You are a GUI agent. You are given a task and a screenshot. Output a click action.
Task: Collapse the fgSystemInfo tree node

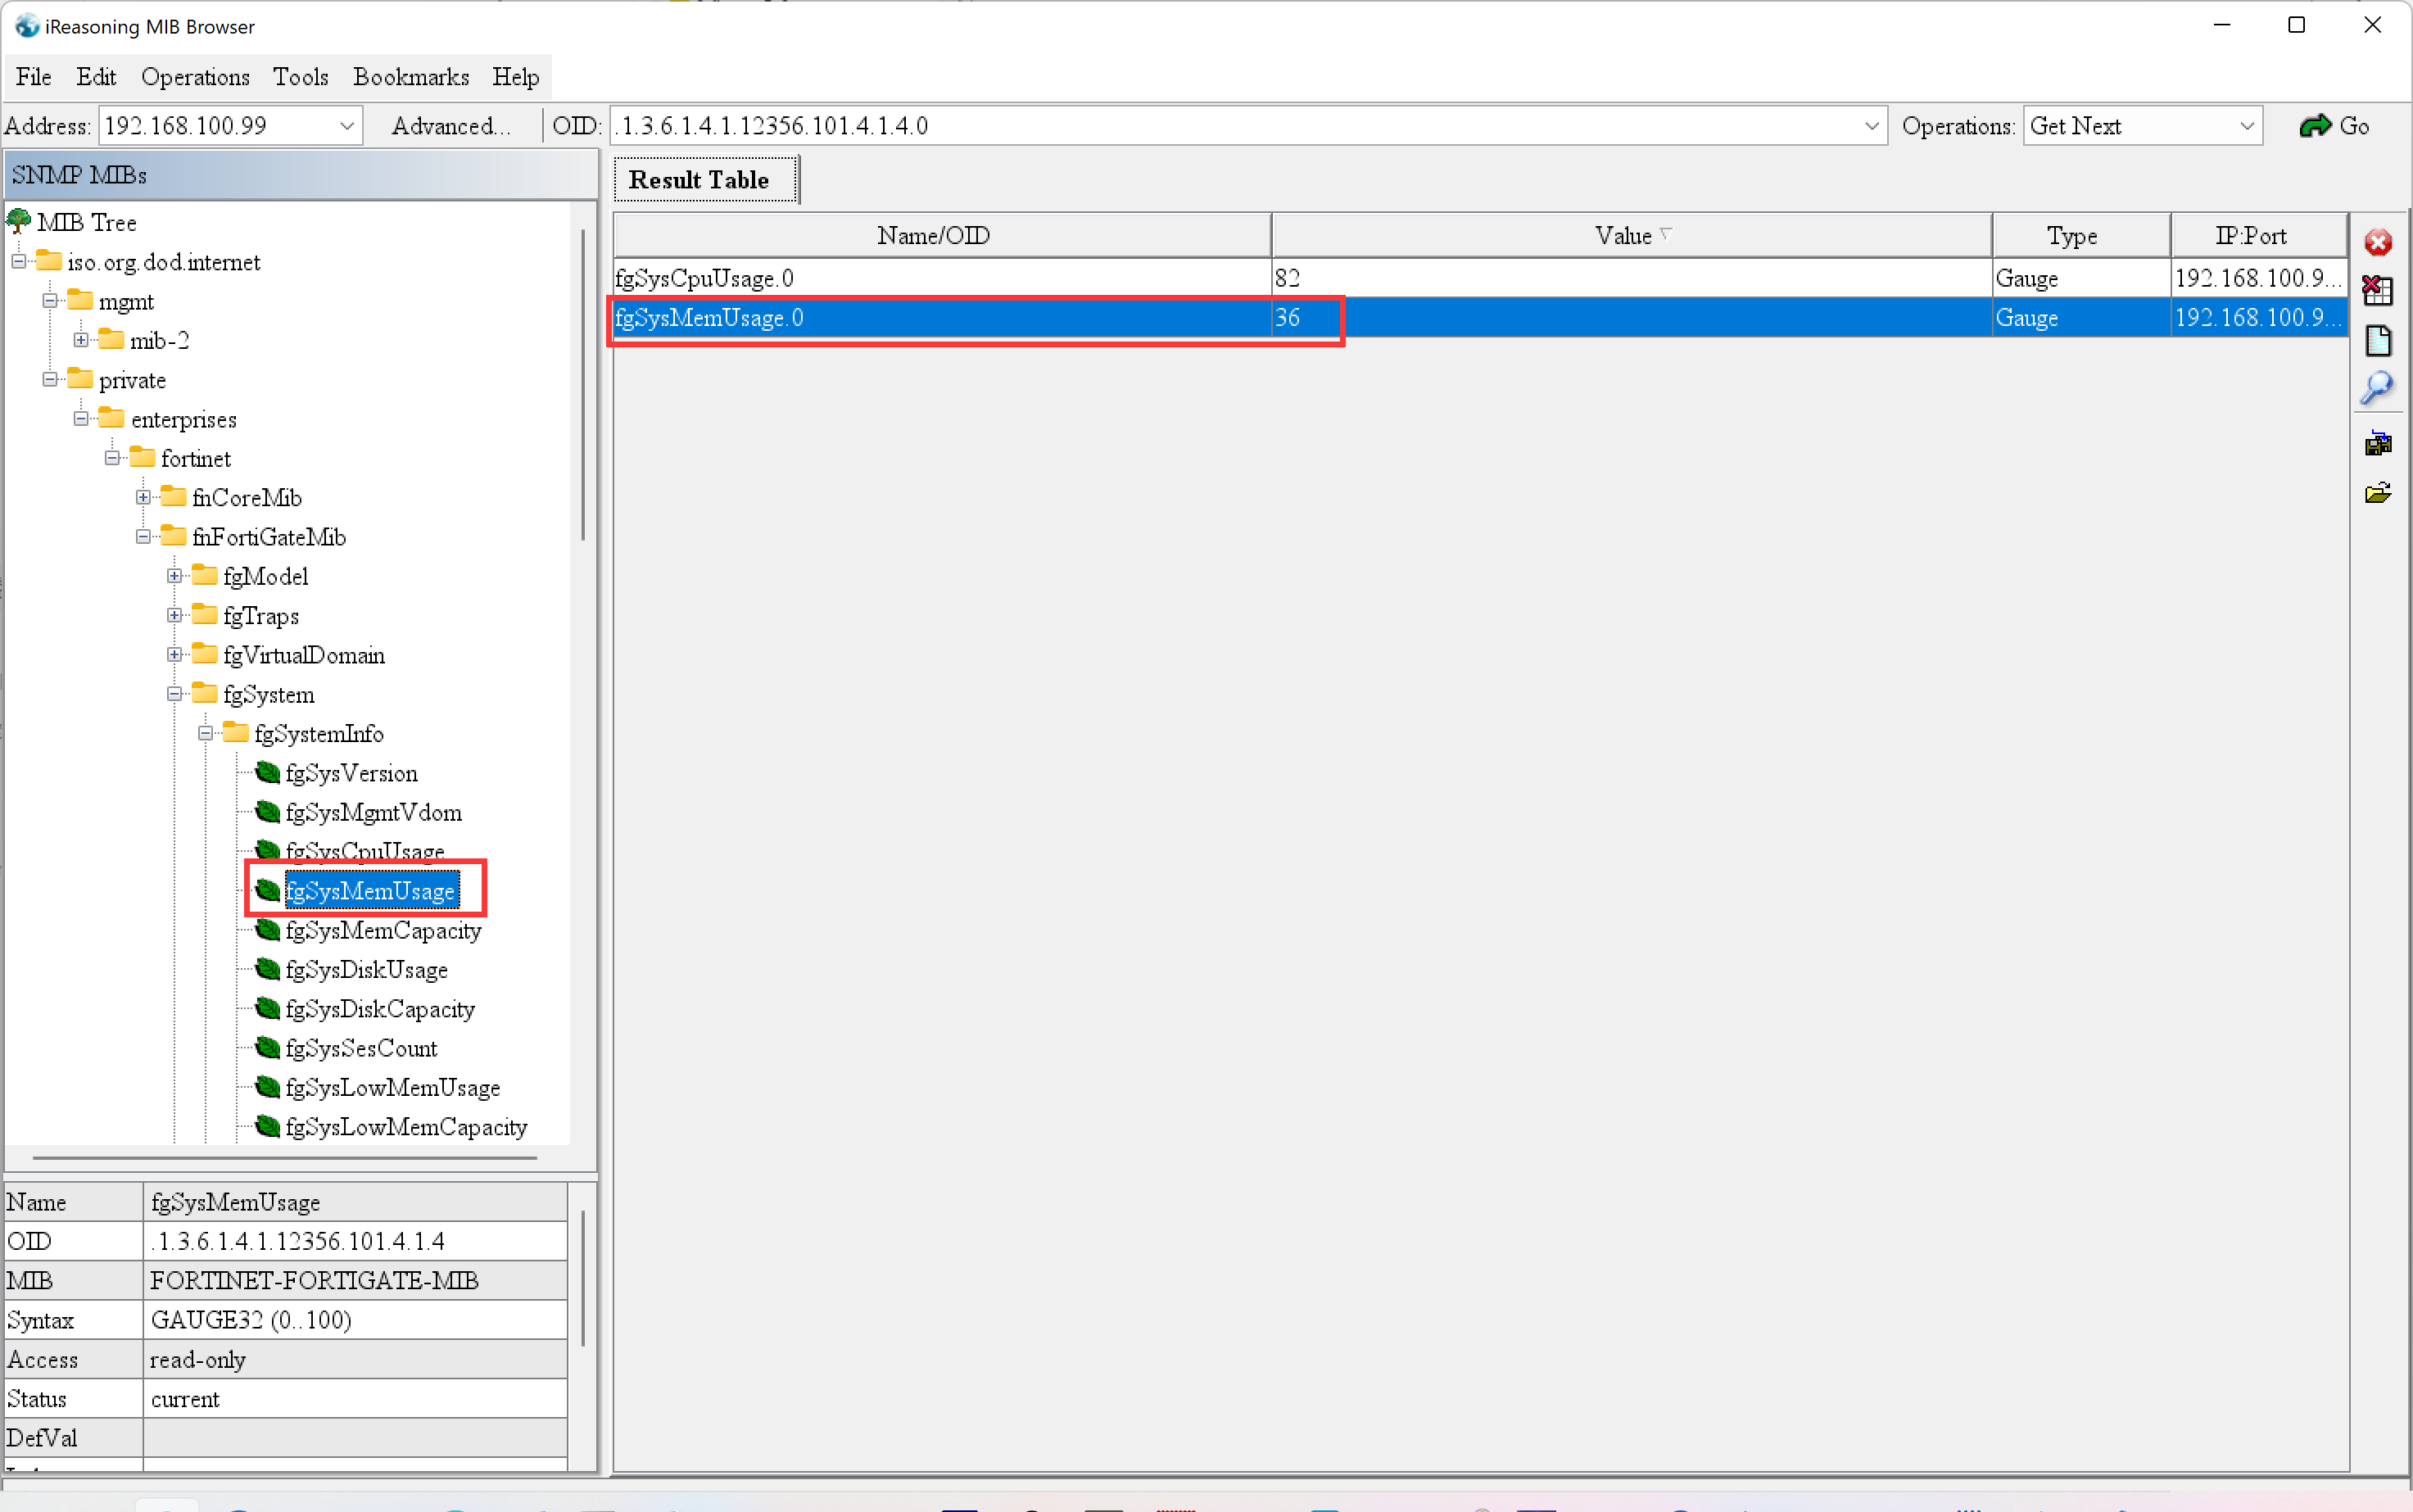tap(205, 734)
